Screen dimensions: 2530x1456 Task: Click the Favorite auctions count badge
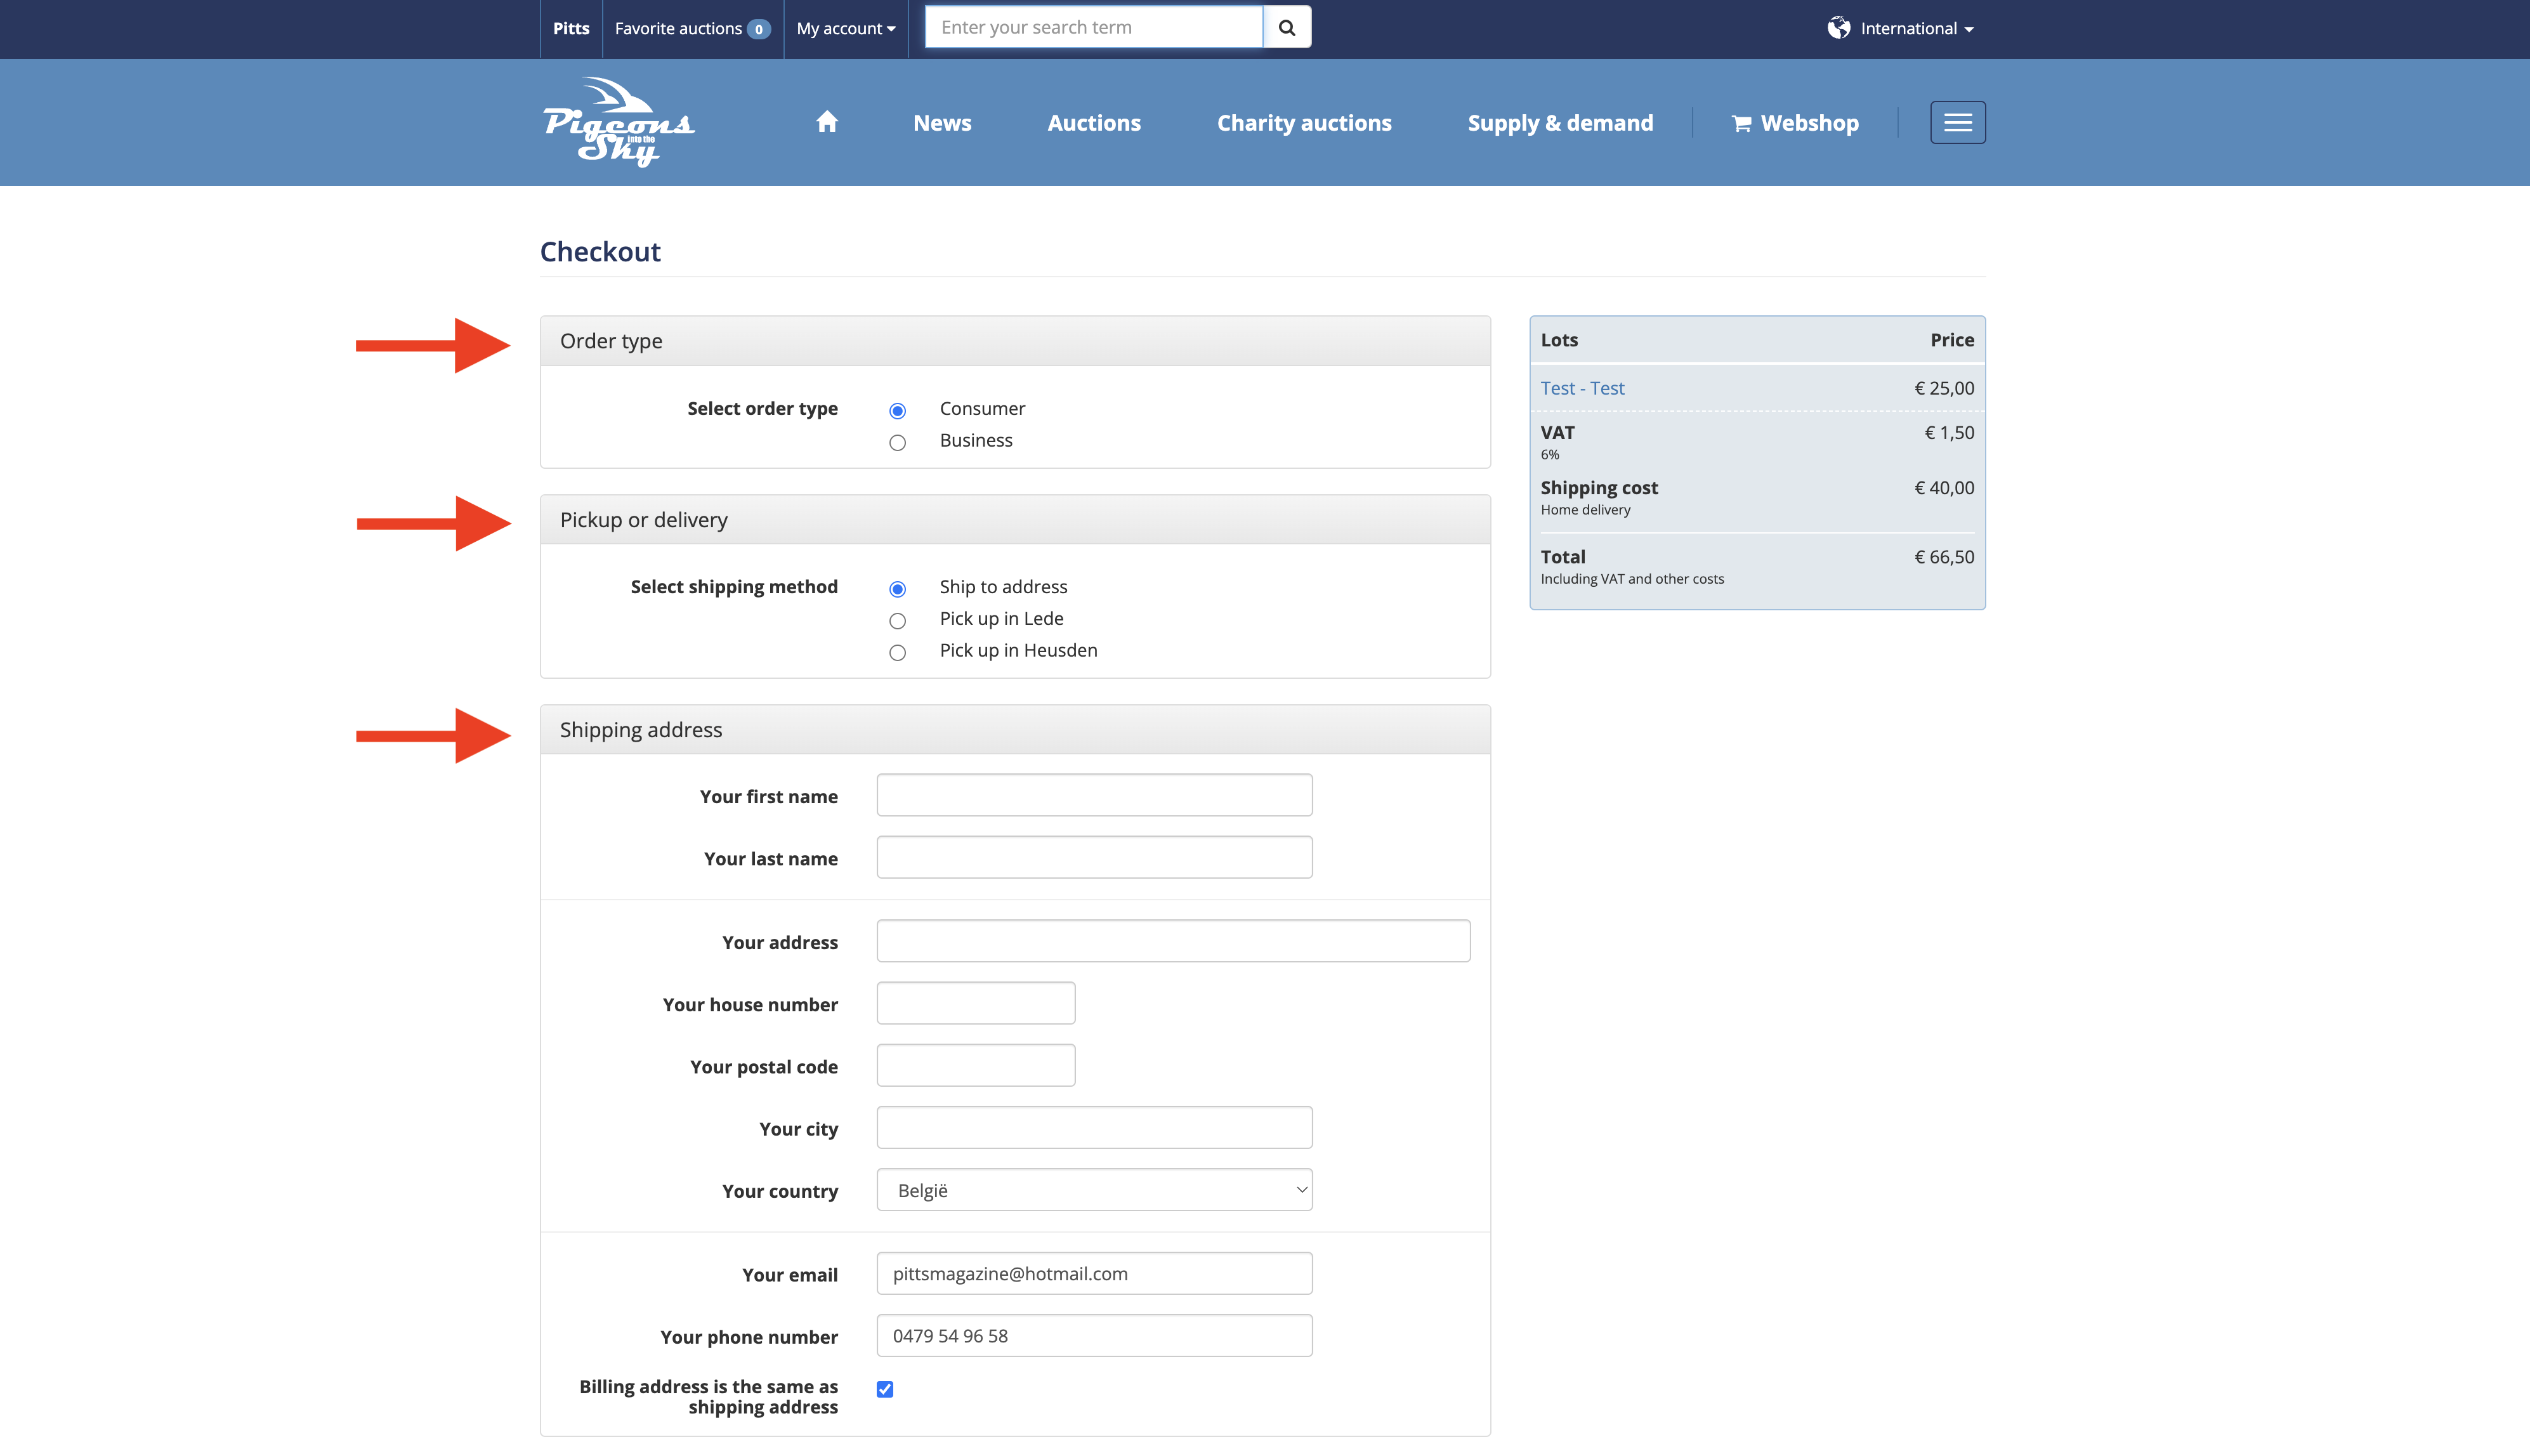coord(759,29)
